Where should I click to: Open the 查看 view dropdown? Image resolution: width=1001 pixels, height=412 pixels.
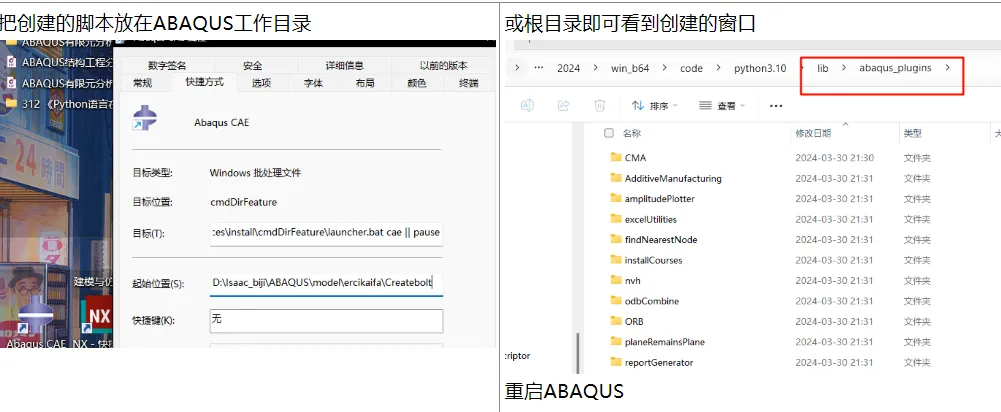pos(722,105)
